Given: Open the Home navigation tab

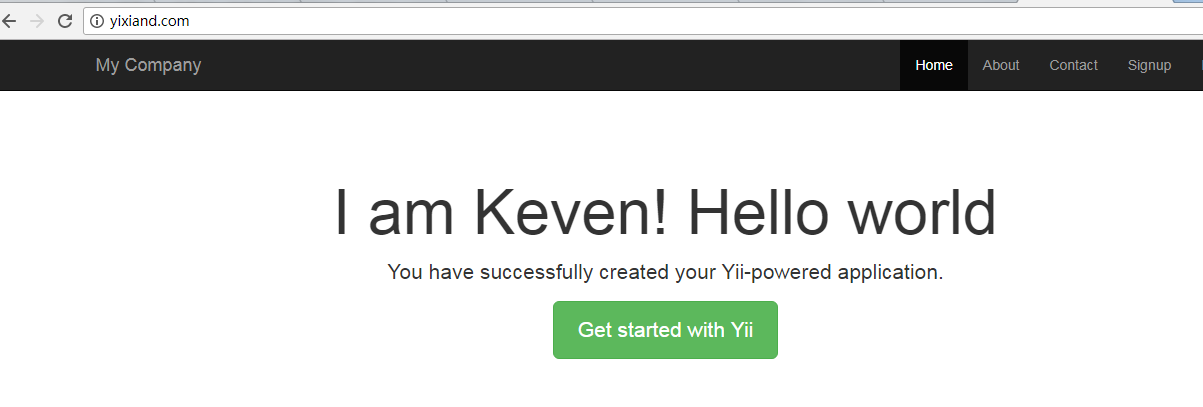Looking at the screenshot, I should pyautogui.click(x=934, y=65).
